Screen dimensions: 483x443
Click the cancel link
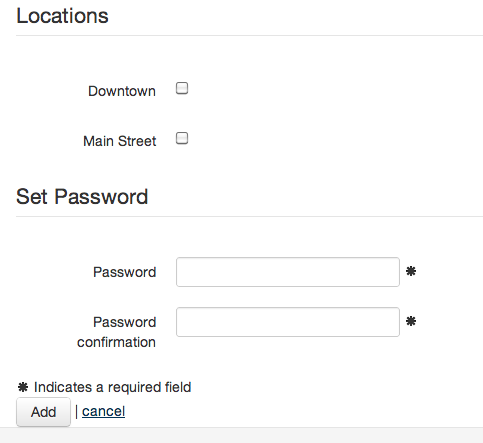103,411
